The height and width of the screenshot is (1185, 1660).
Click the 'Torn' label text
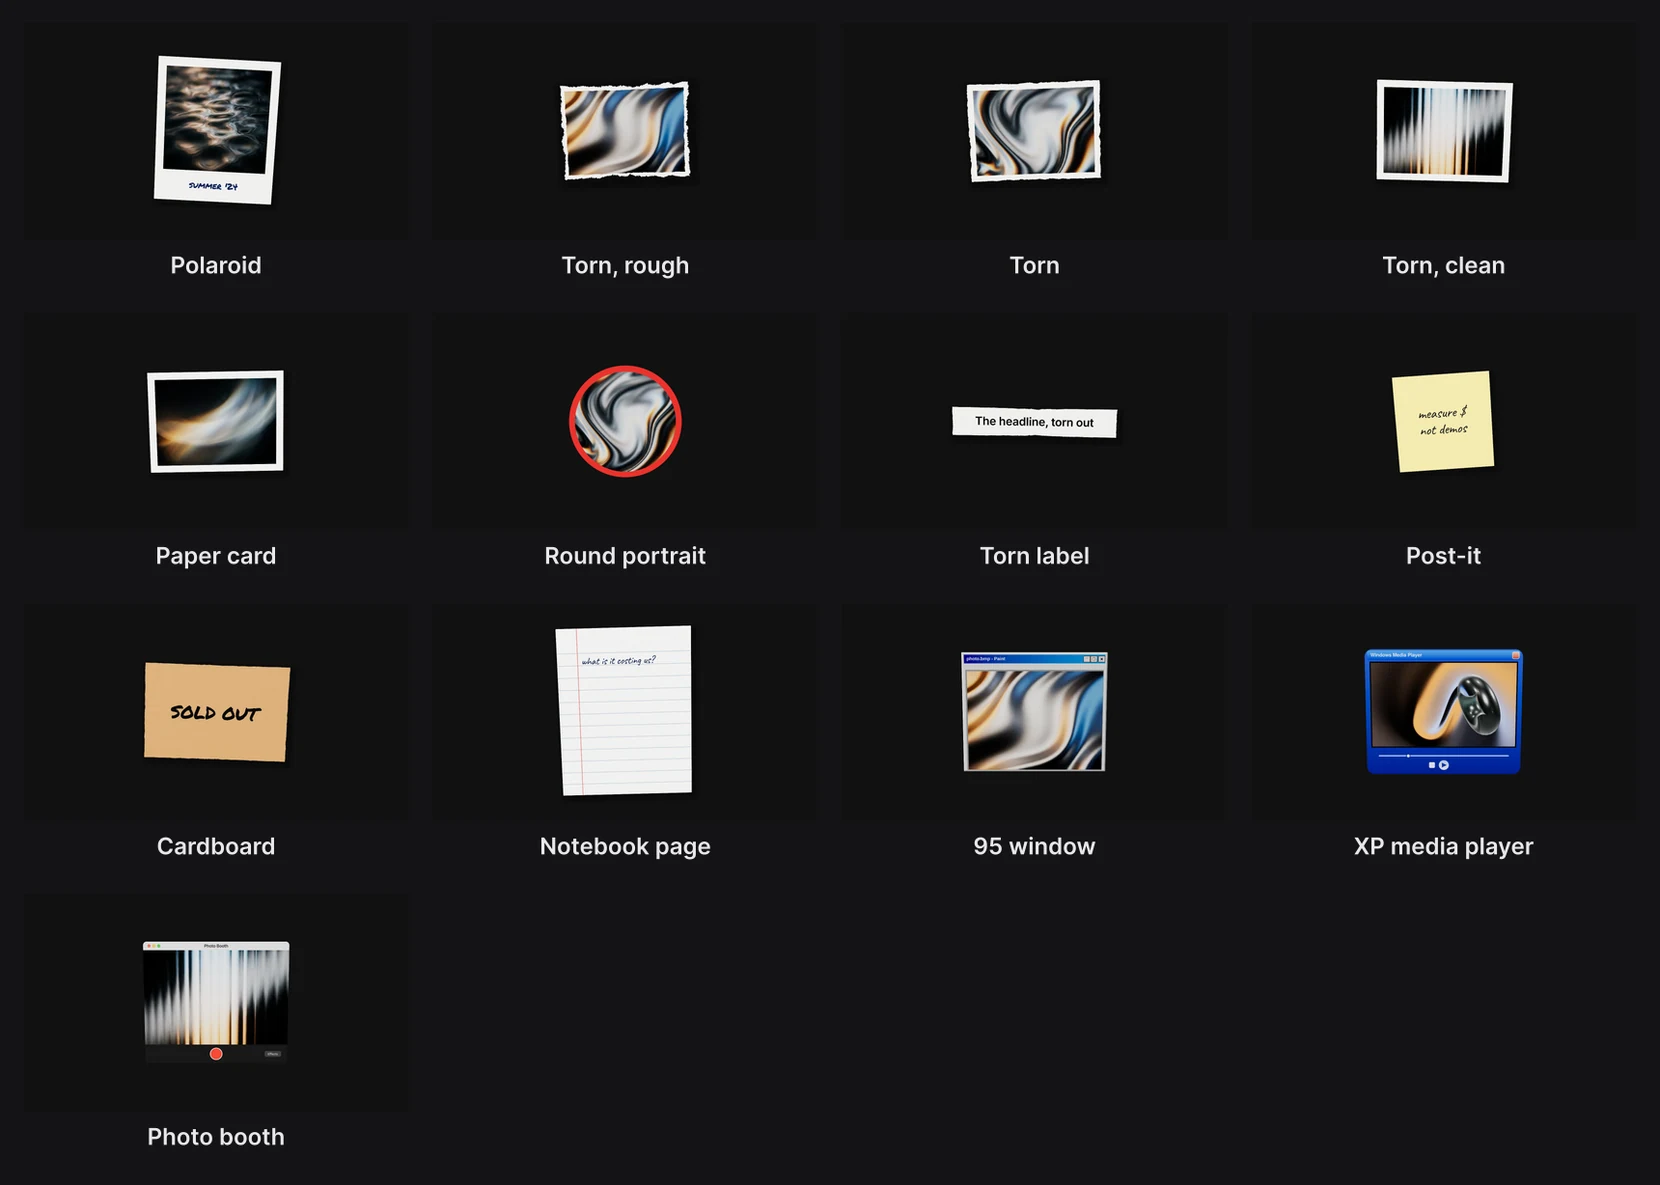click(x=1034, y=265)
